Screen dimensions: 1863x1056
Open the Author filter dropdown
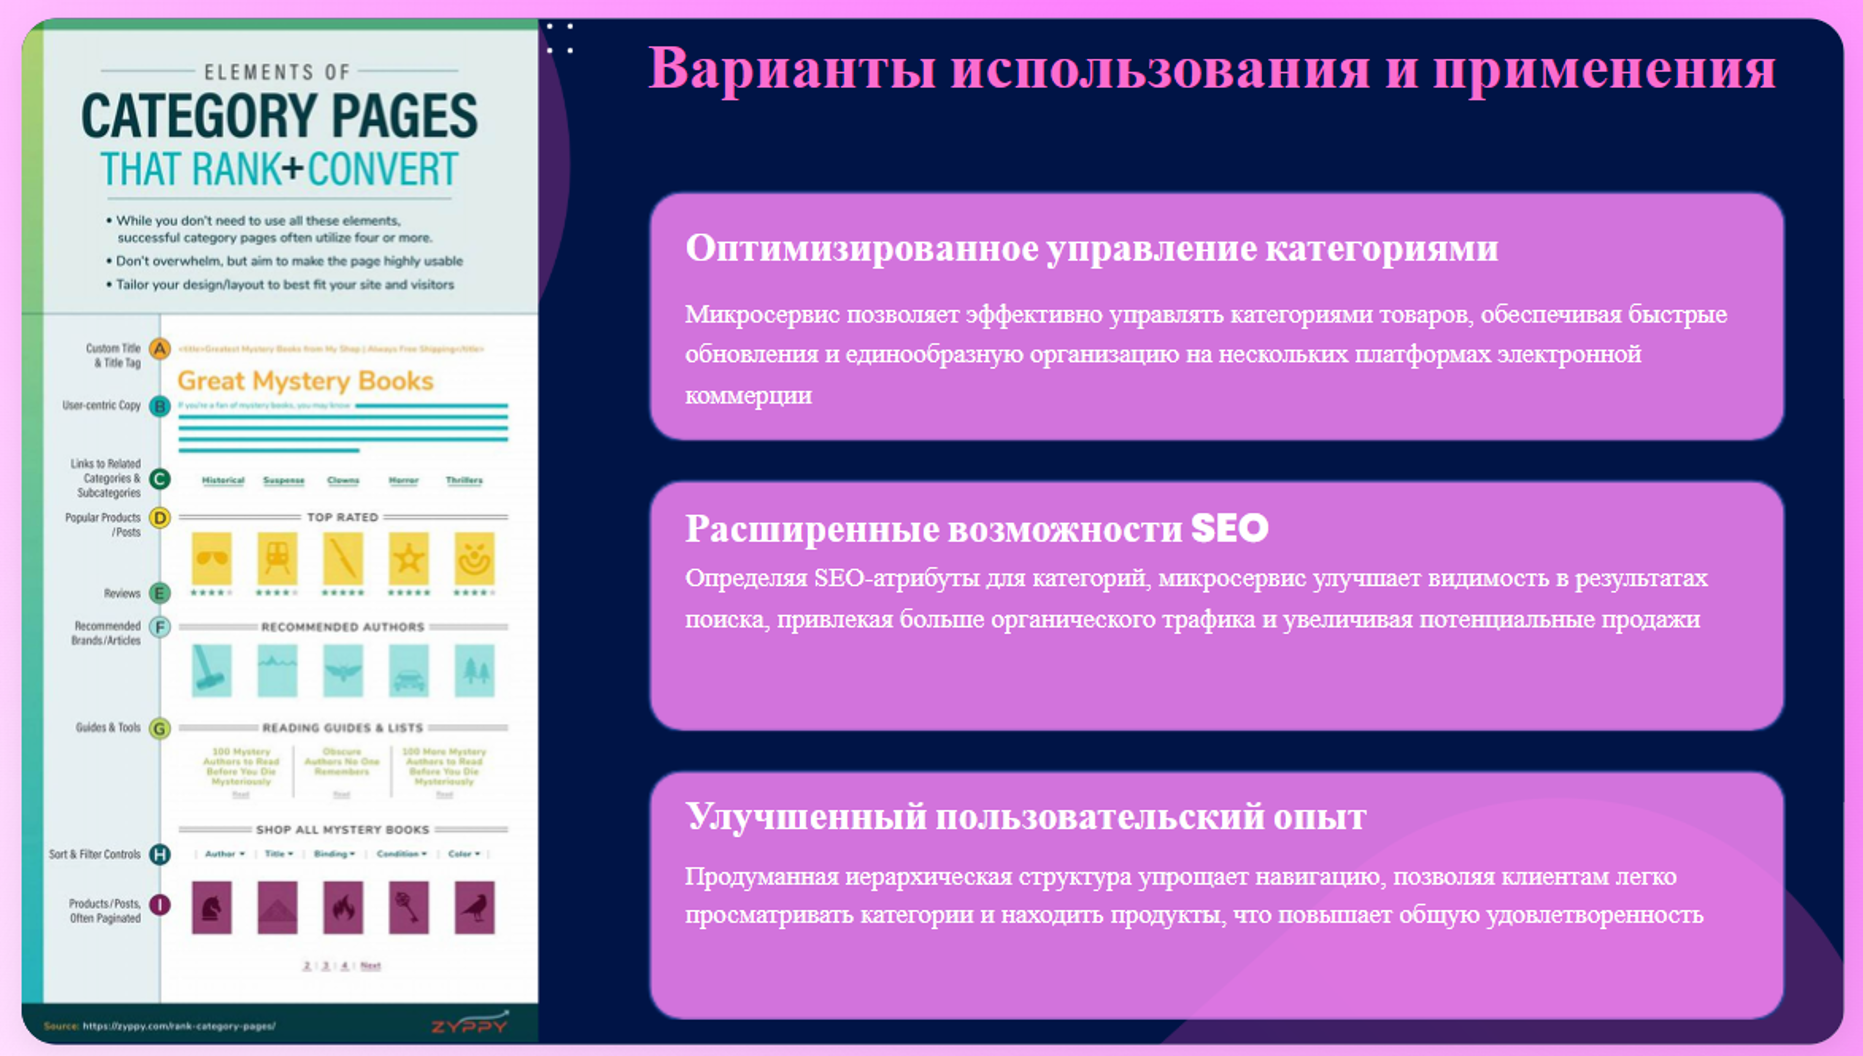pos(224,854)
